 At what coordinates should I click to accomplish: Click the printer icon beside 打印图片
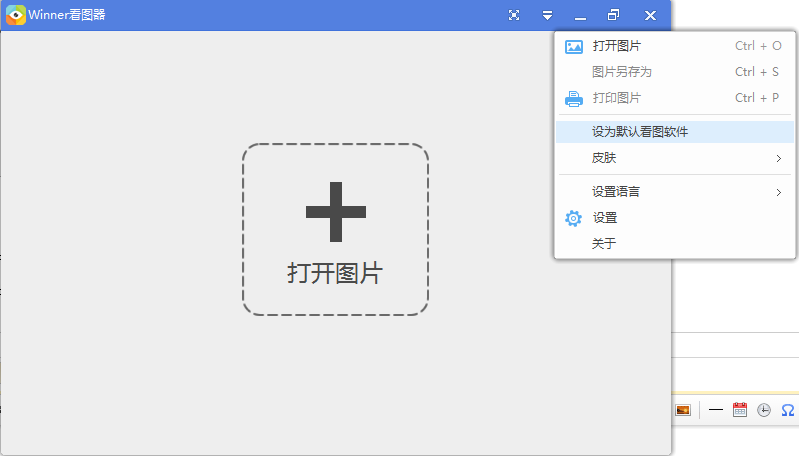(x=573, y=98)
